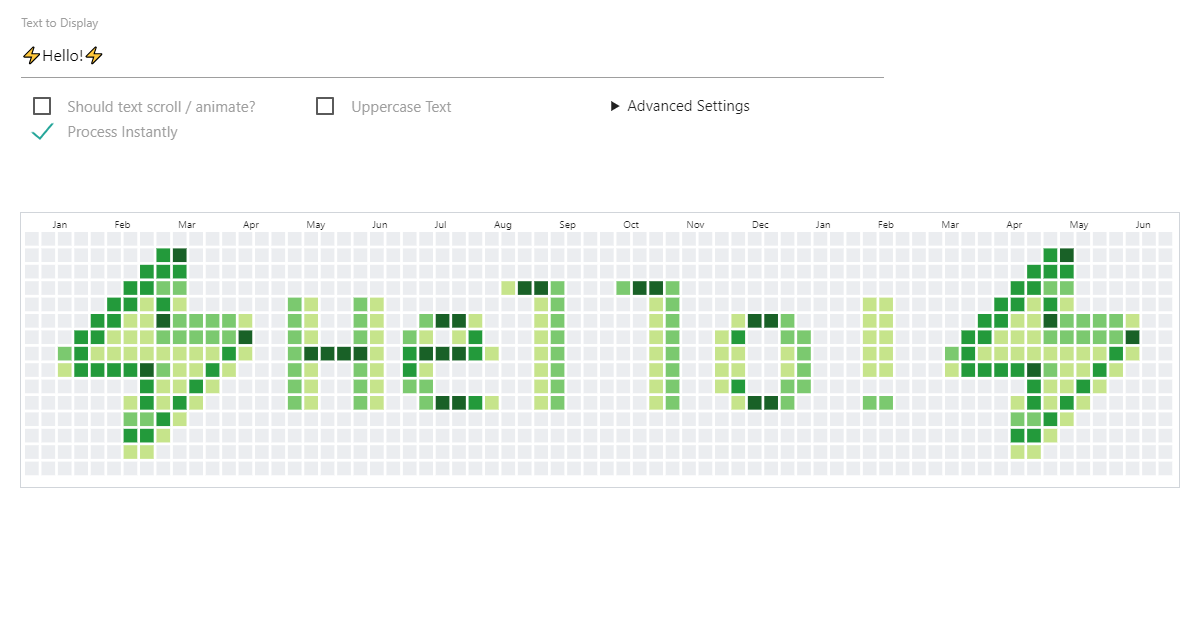This screenshot has height=628, width=1200.
Task: Click the Advanced Settings label text
Action: 688,105
